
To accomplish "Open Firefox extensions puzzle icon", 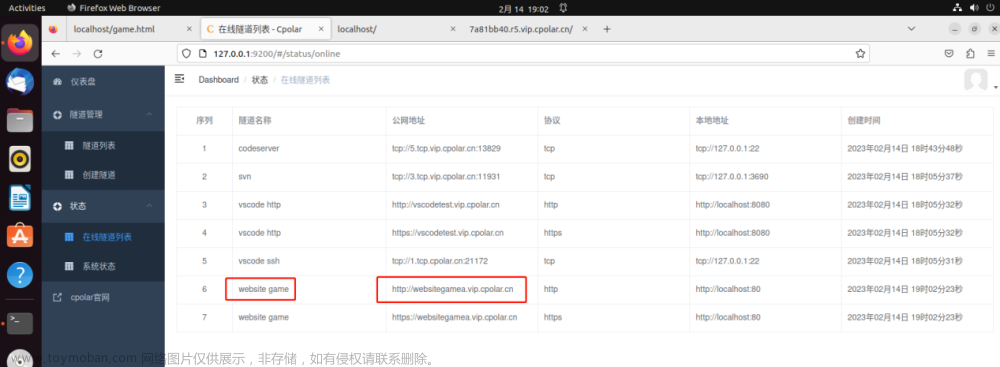I will click(971, 54).
